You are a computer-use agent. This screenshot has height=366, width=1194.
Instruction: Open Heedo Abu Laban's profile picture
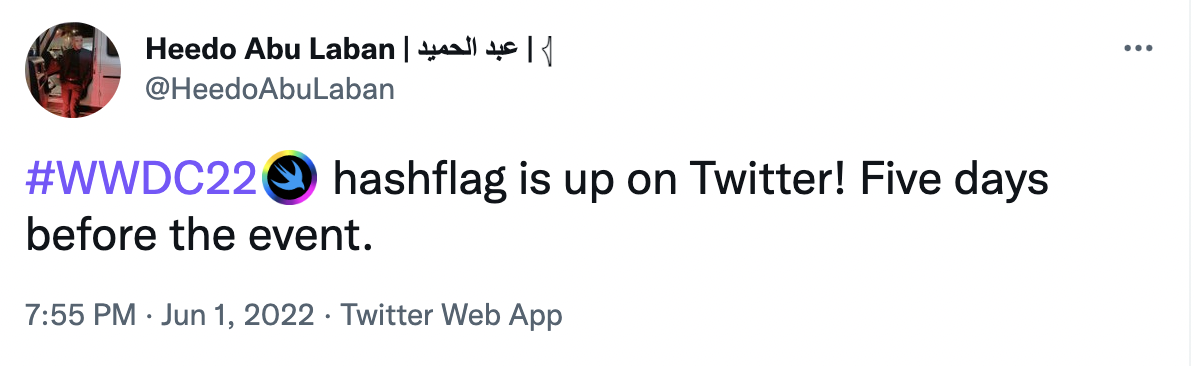[x=73, y=69]
